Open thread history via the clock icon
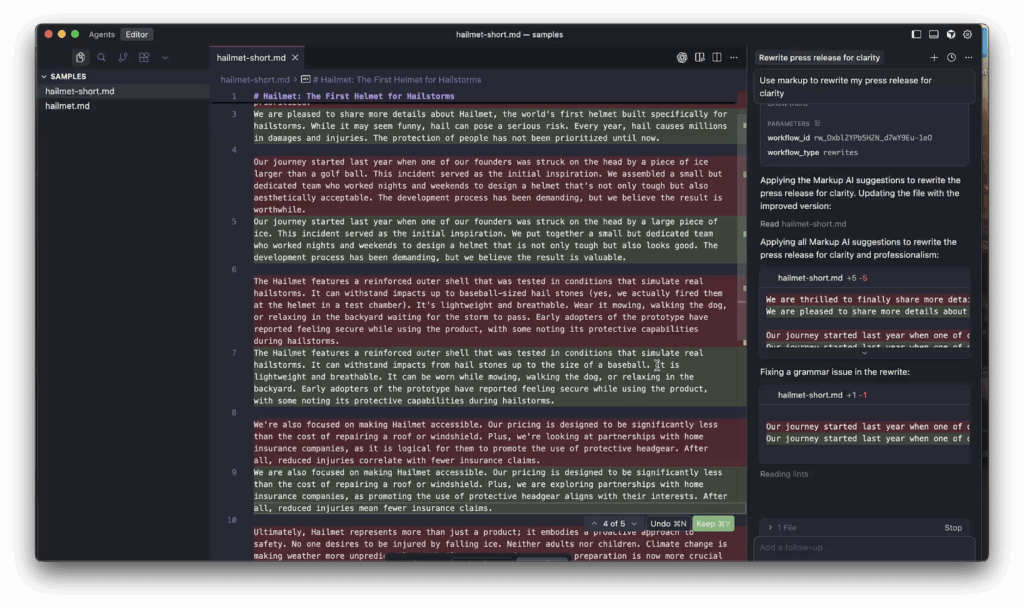Viewport: 1024px width, 608px height. 952,57
